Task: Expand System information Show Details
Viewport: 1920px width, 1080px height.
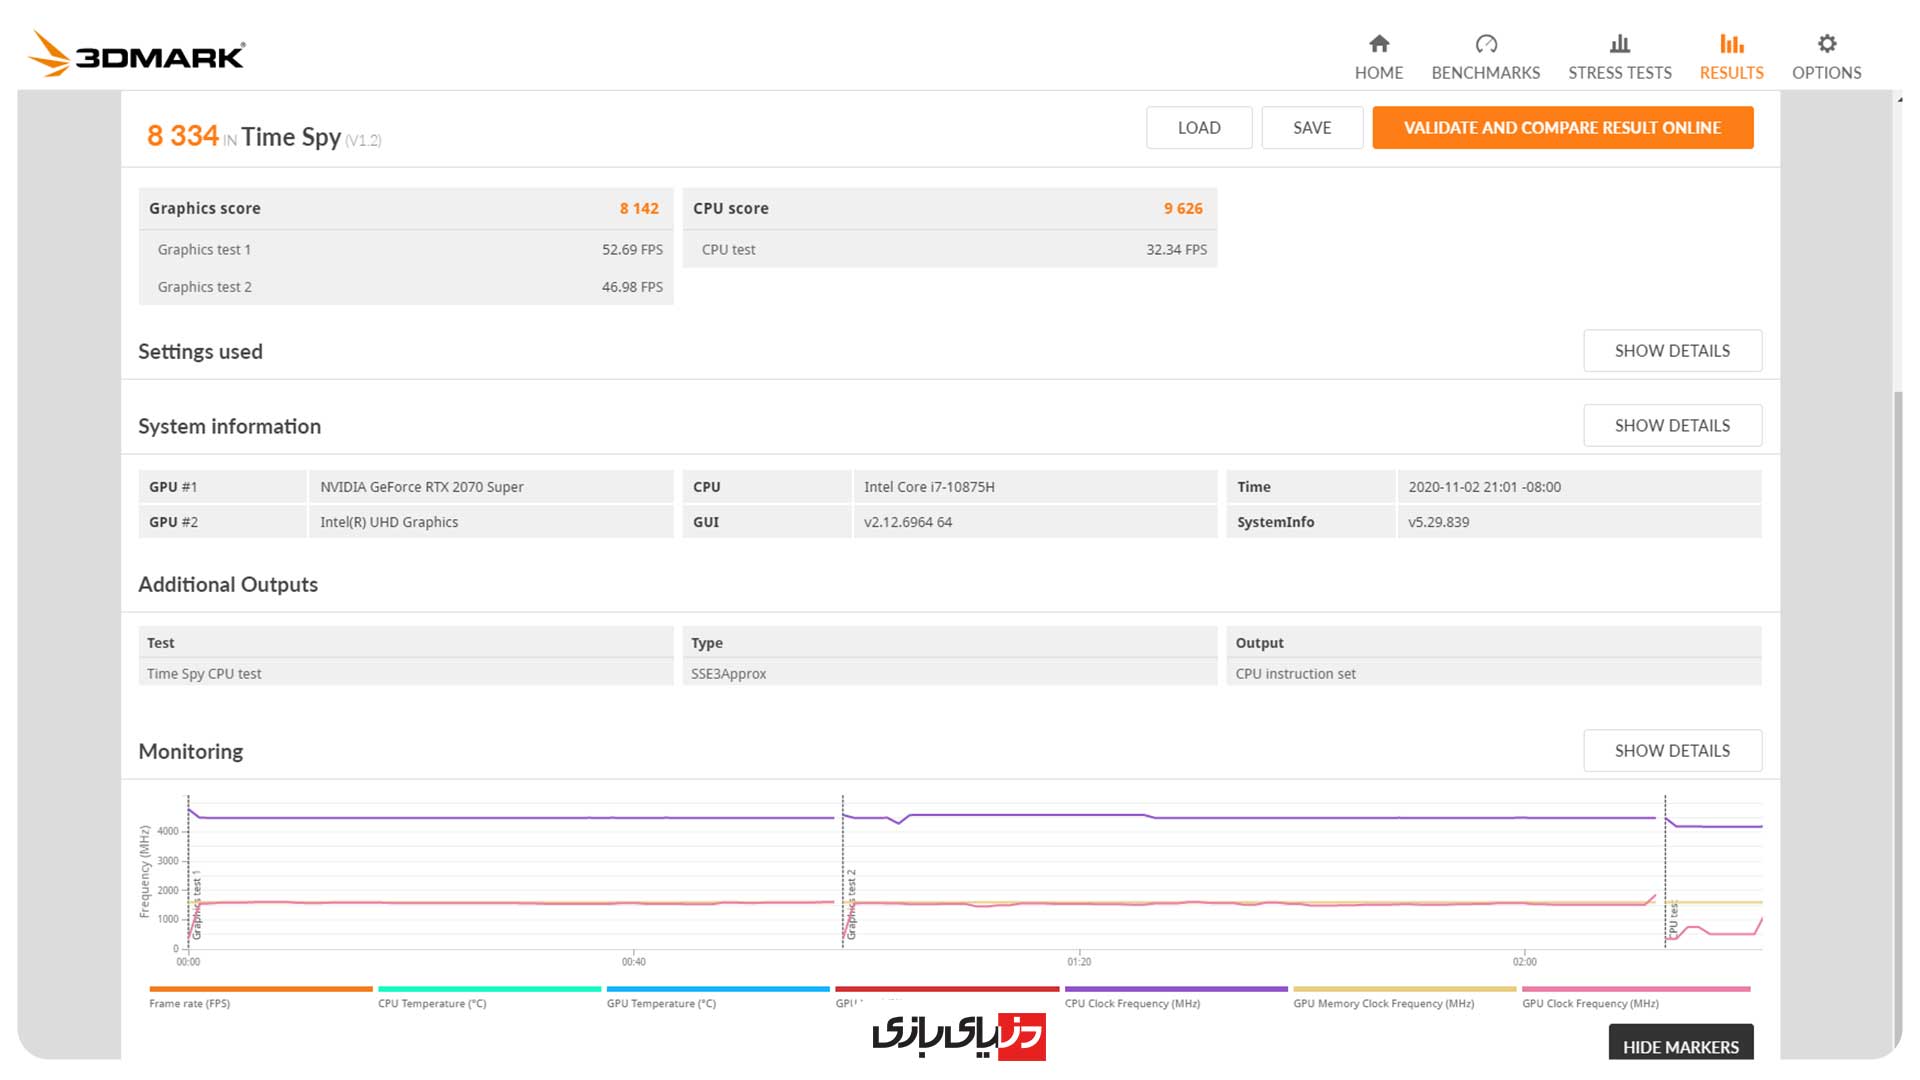Action: click(1672, 426)
